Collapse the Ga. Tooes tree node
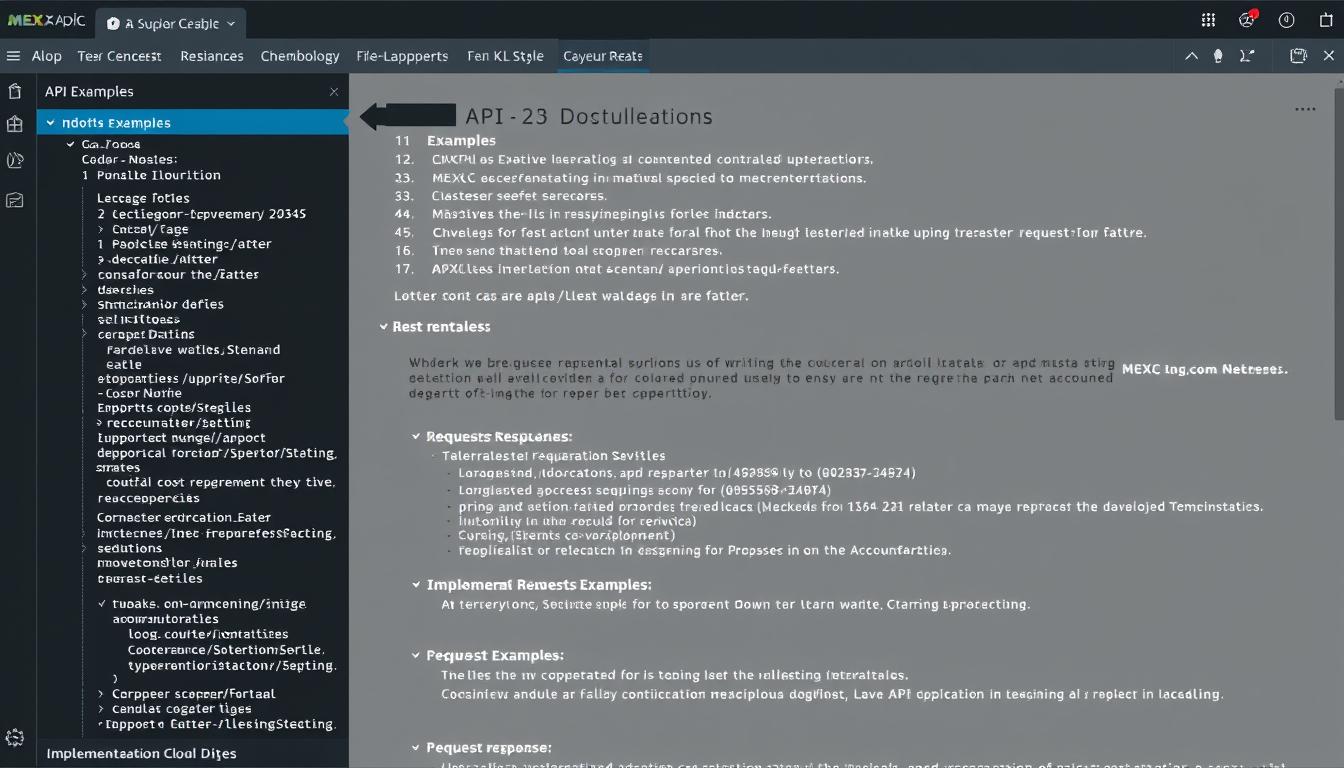 (x=71, y=145)
